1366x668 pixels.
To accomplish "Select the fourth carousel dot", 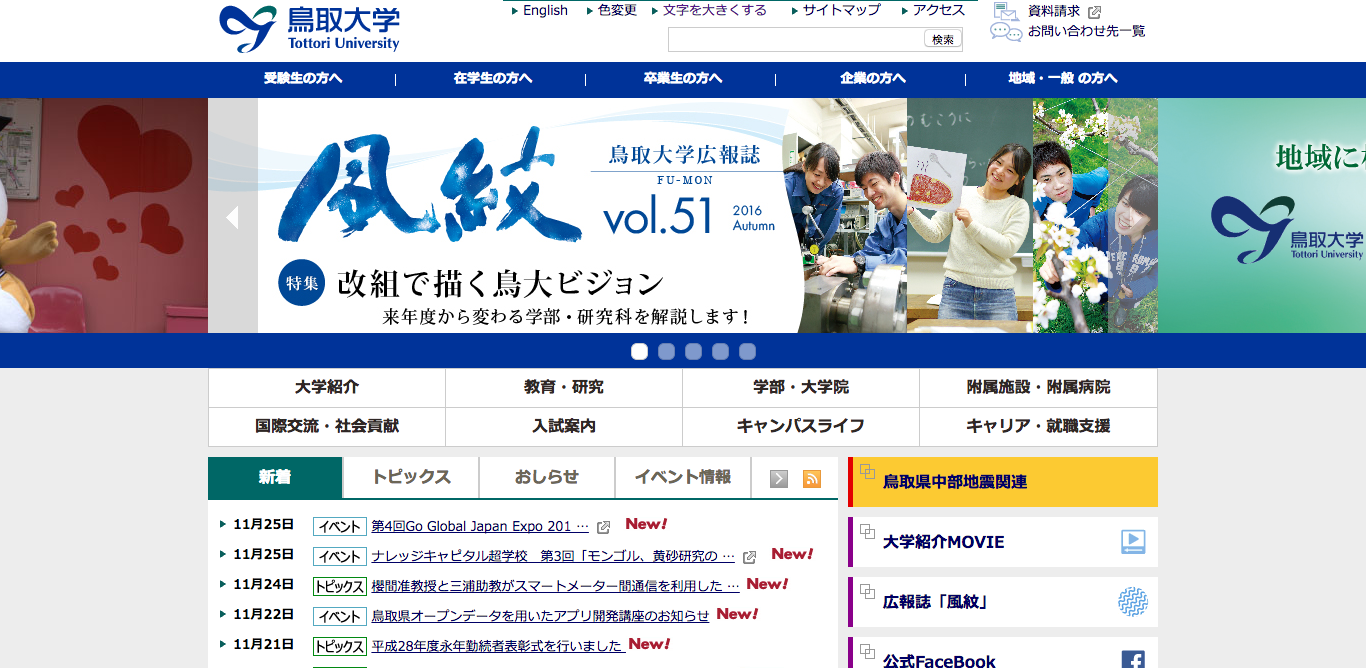I will pyautogui.click(x=721, y=351).
